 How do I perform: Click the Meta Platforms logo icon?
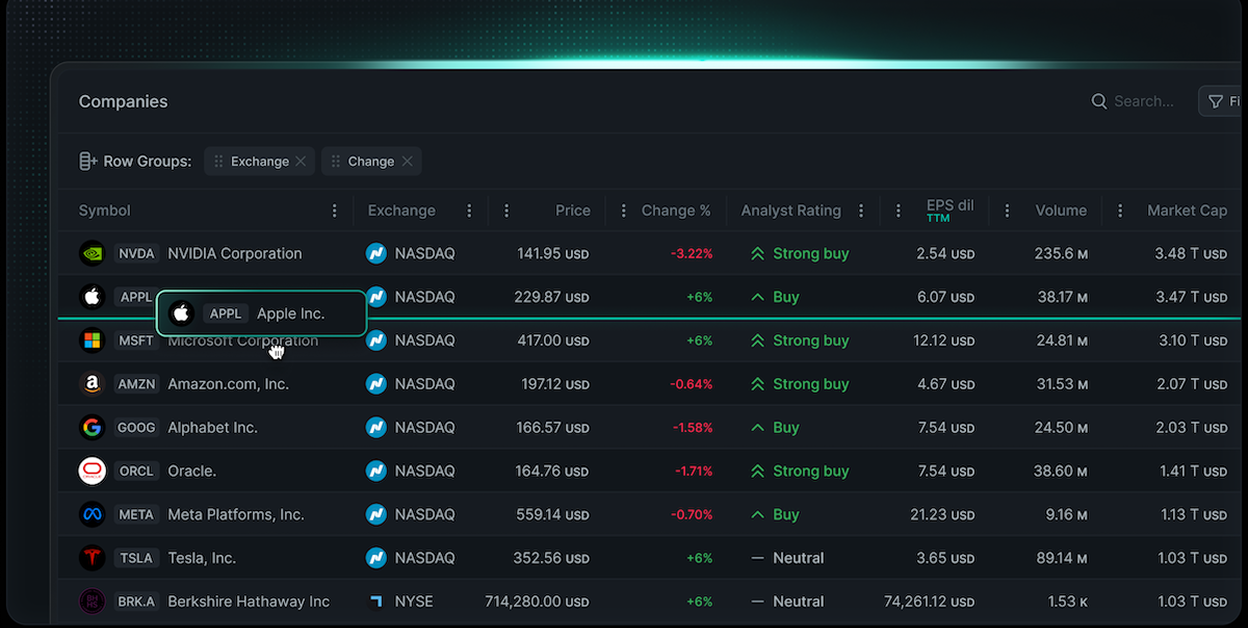coord(92,515)
